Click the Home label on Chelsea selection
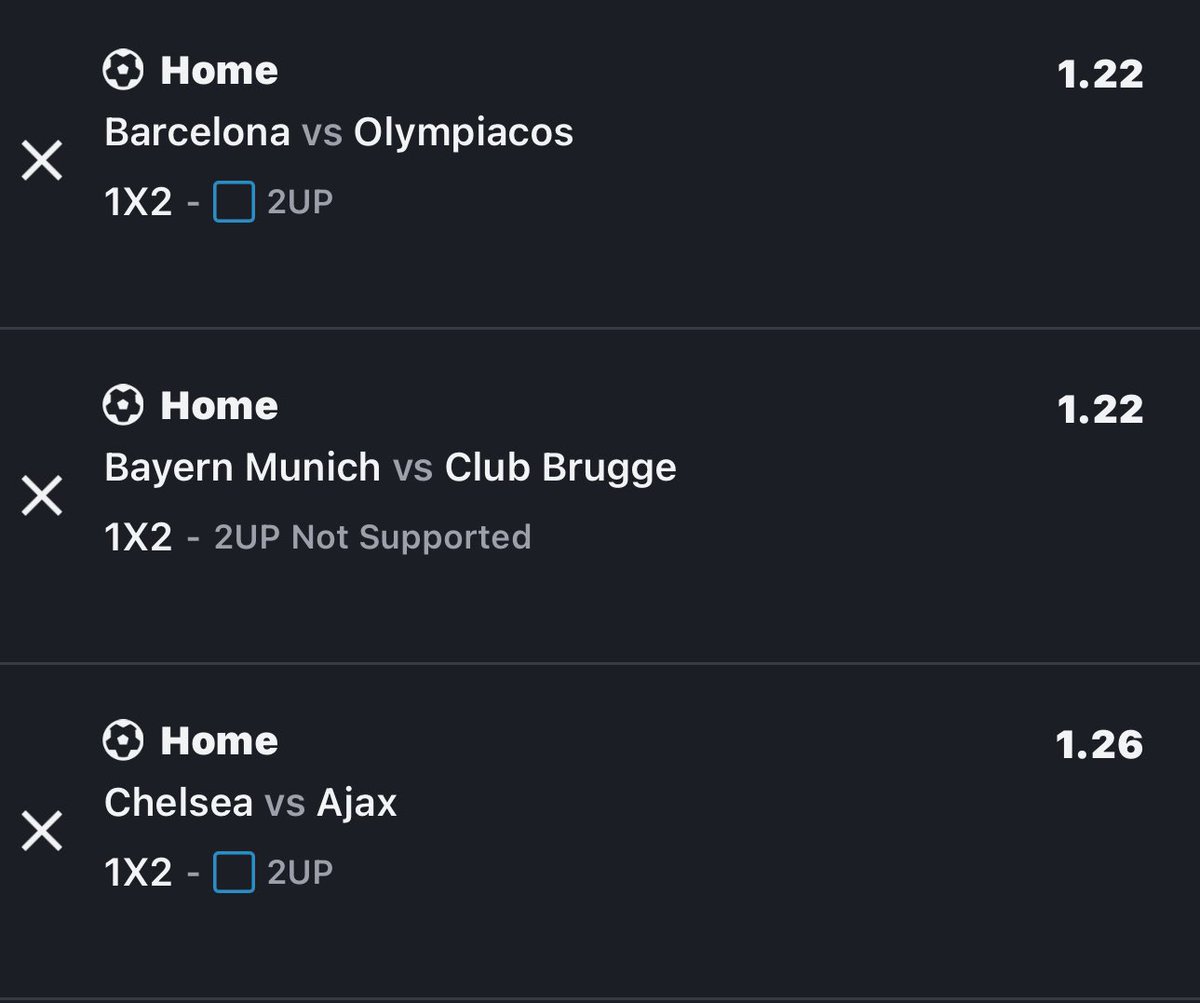1200x1003 pixels. [219, 741]
